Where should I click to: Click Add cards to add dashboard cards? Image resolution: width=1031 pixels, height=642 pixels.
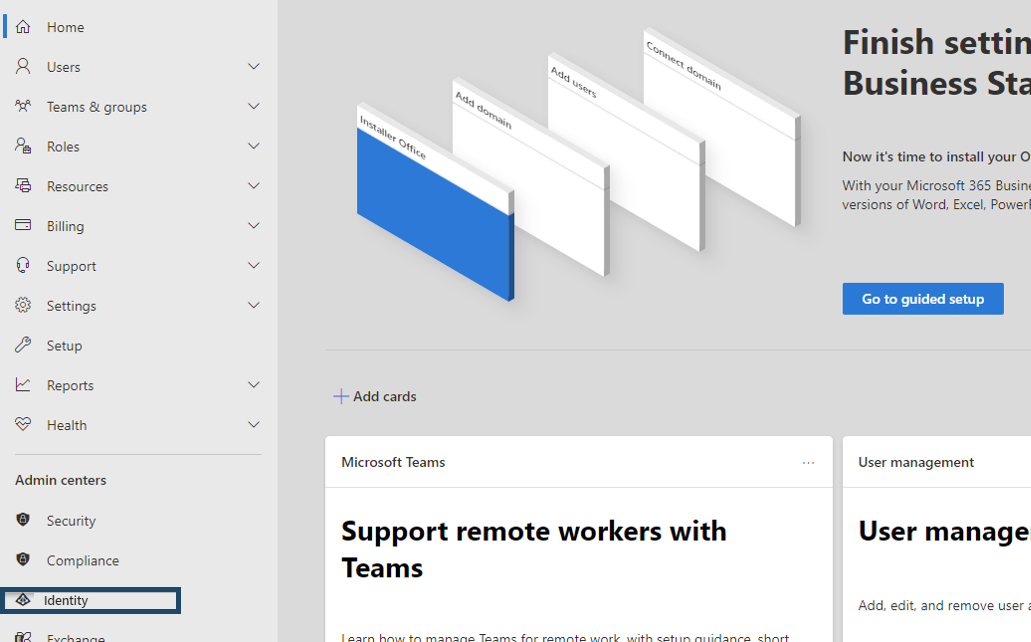click(375, 396)
